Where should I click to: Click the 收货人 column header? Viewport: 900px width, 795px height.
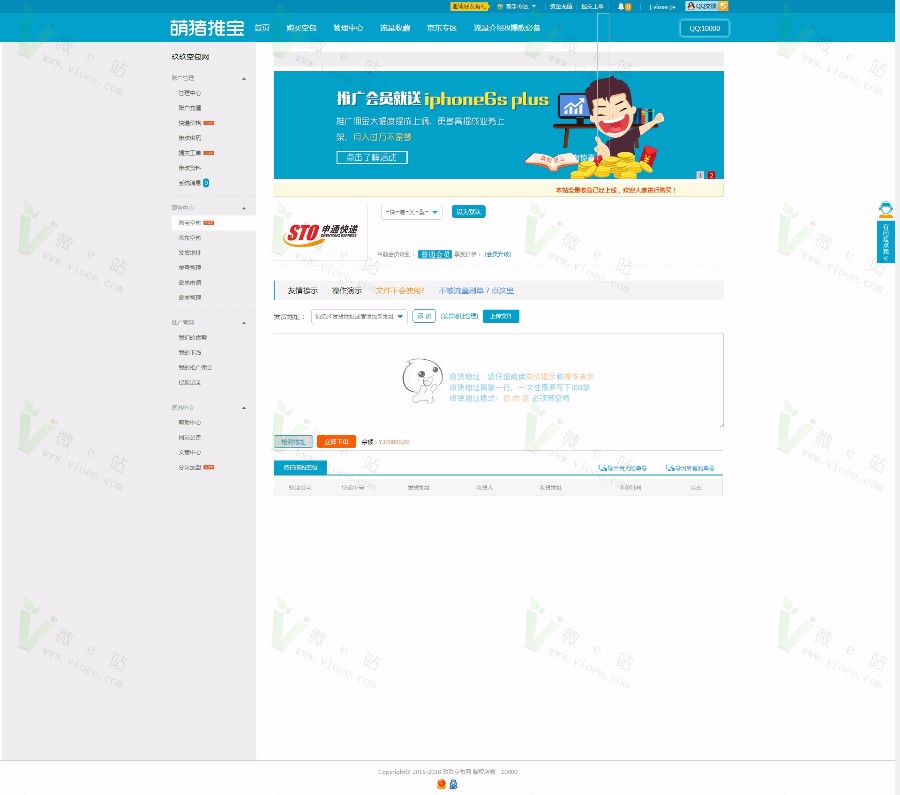484,487
